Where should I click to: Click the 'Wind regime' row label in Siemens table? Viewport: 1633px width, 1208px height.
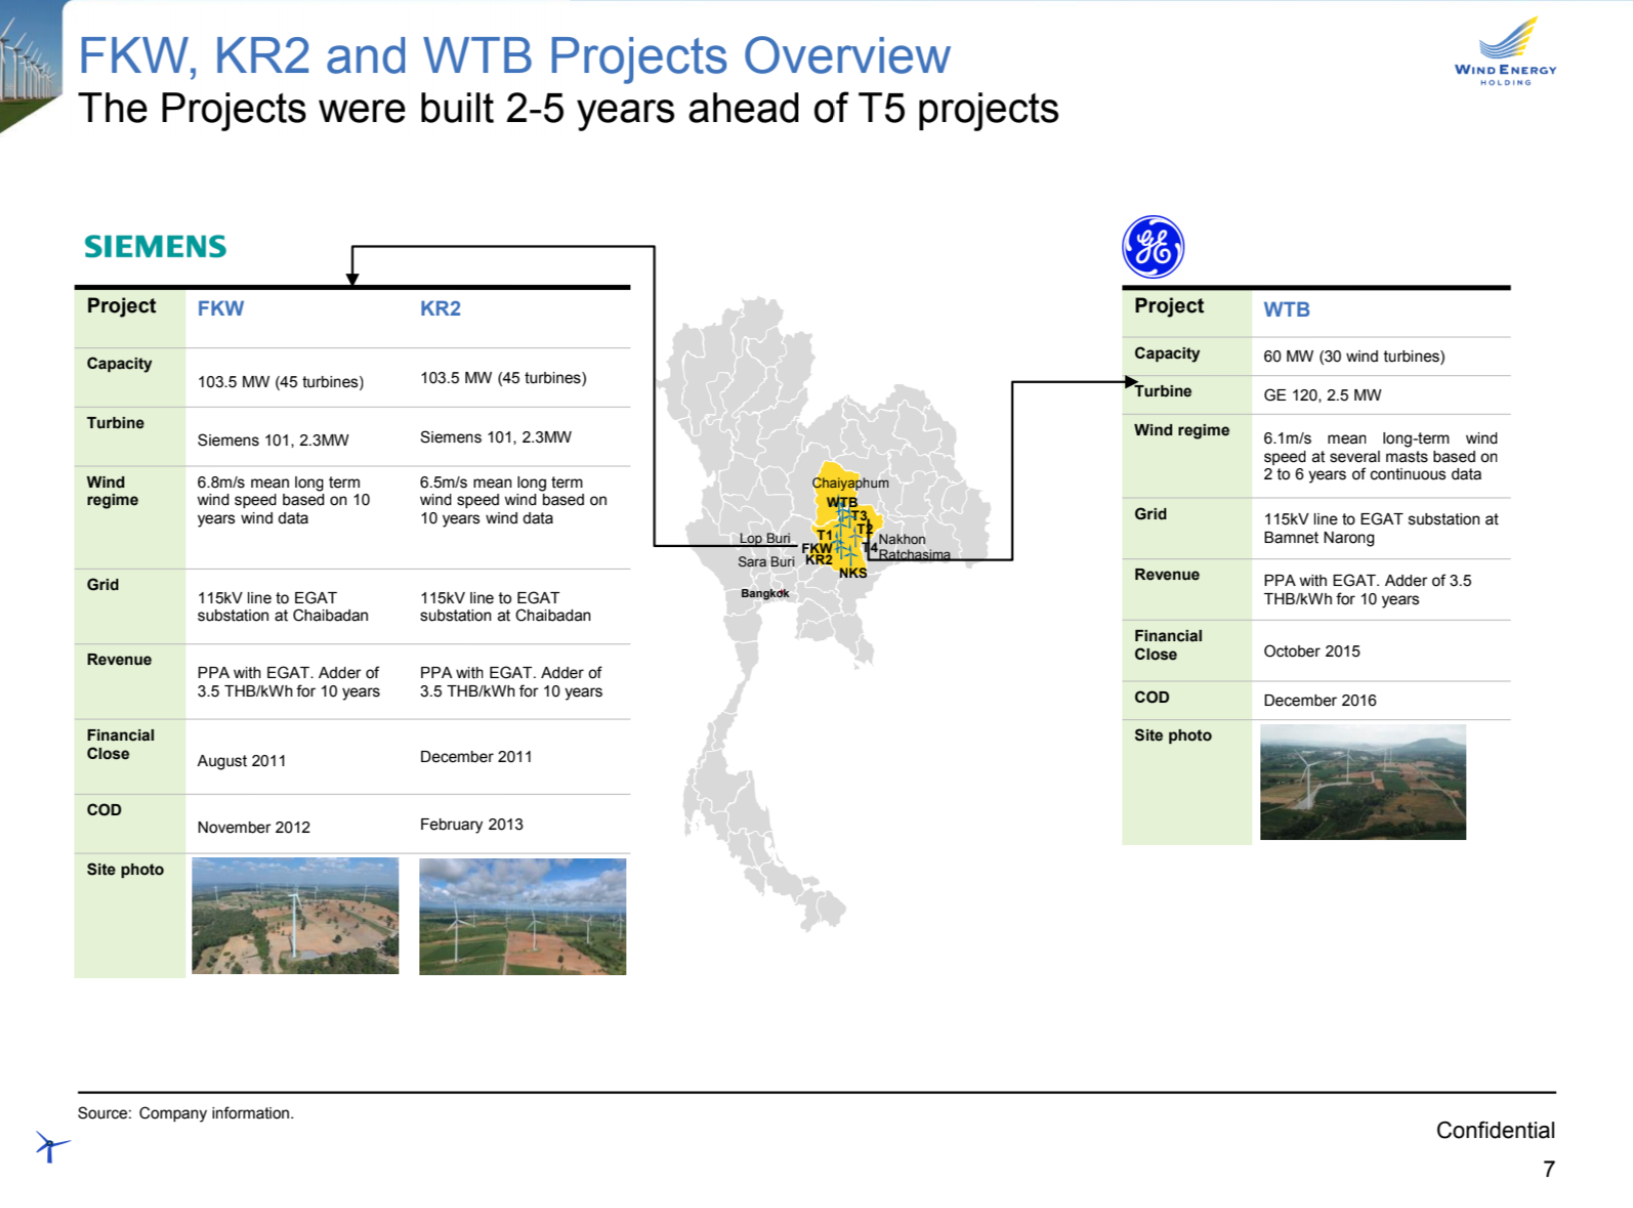112,491
